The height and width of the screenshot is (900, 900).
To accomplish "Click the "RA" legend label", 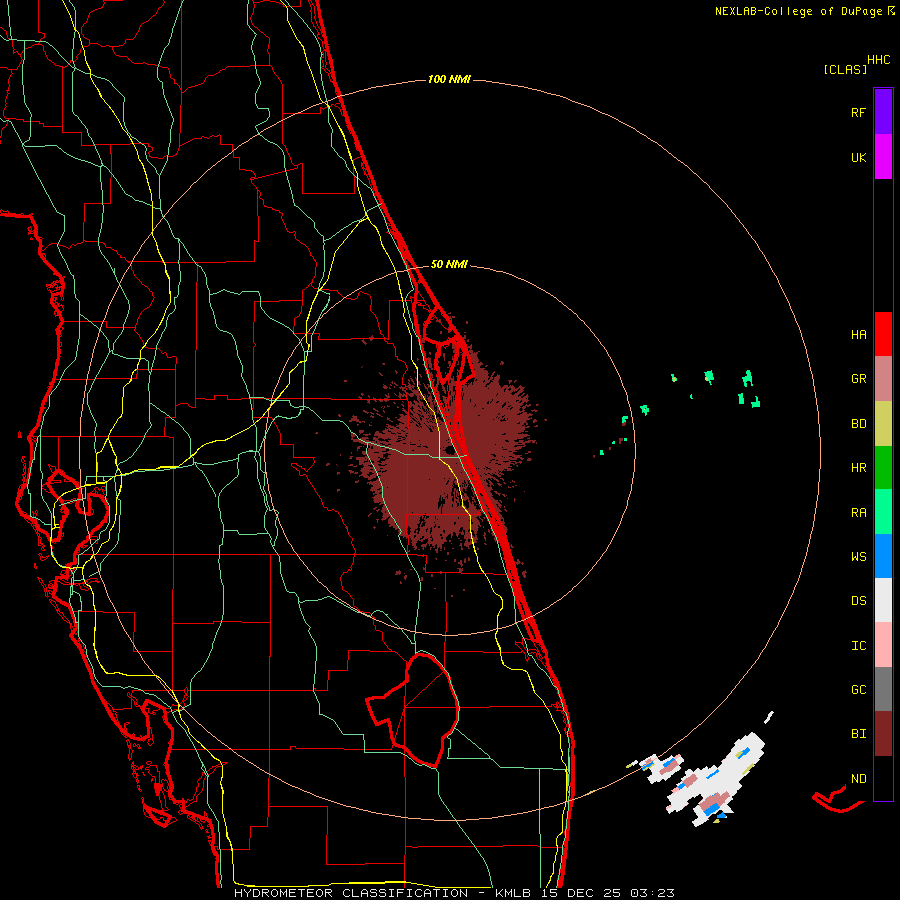I will [x=858, y=513].
